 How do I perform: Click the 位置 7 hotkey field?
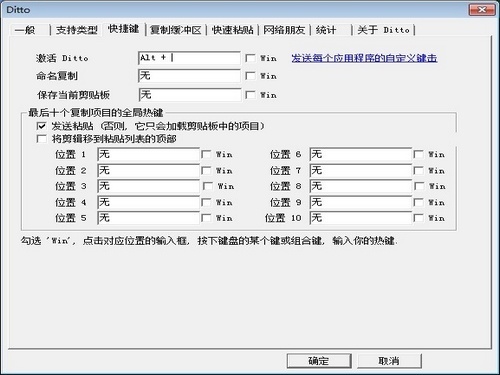click(361, 171)
